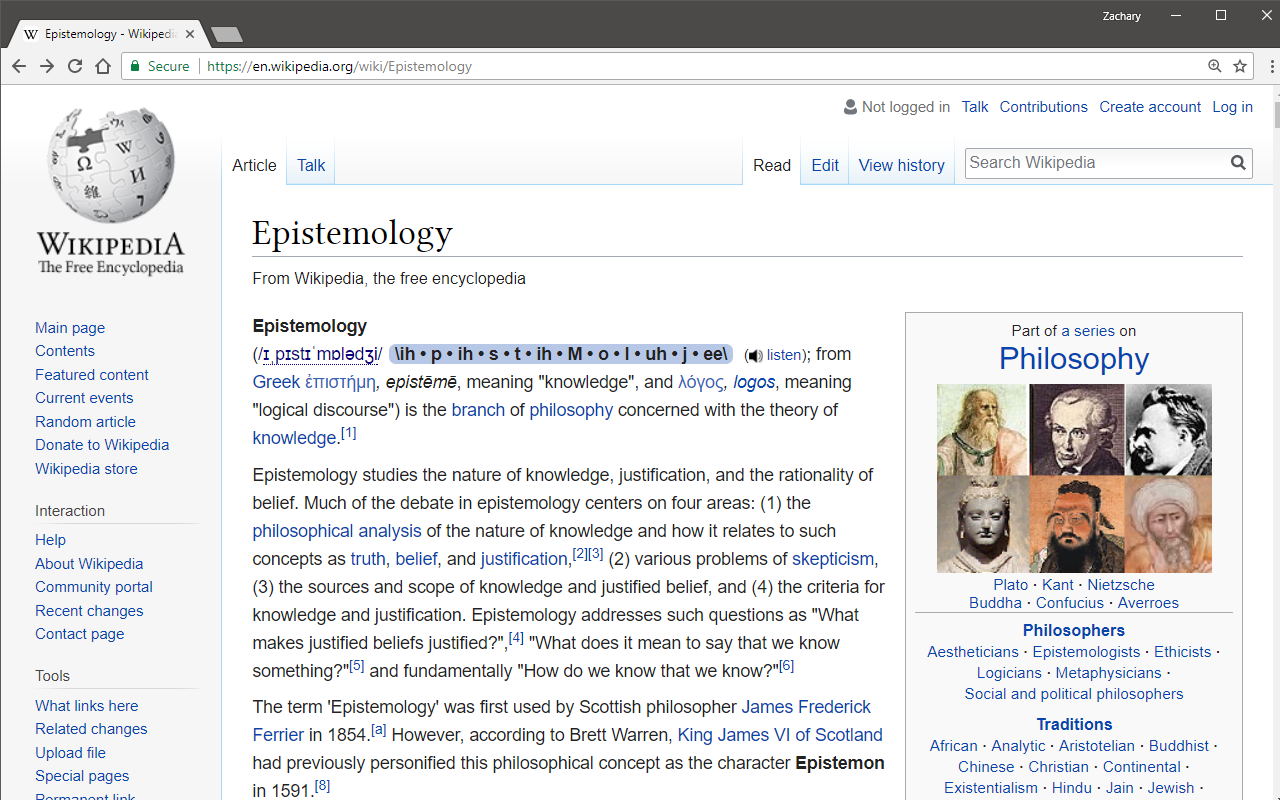The image size is (1280, 800).
Task: Open the Wikipedia store link
Action: 86,469
